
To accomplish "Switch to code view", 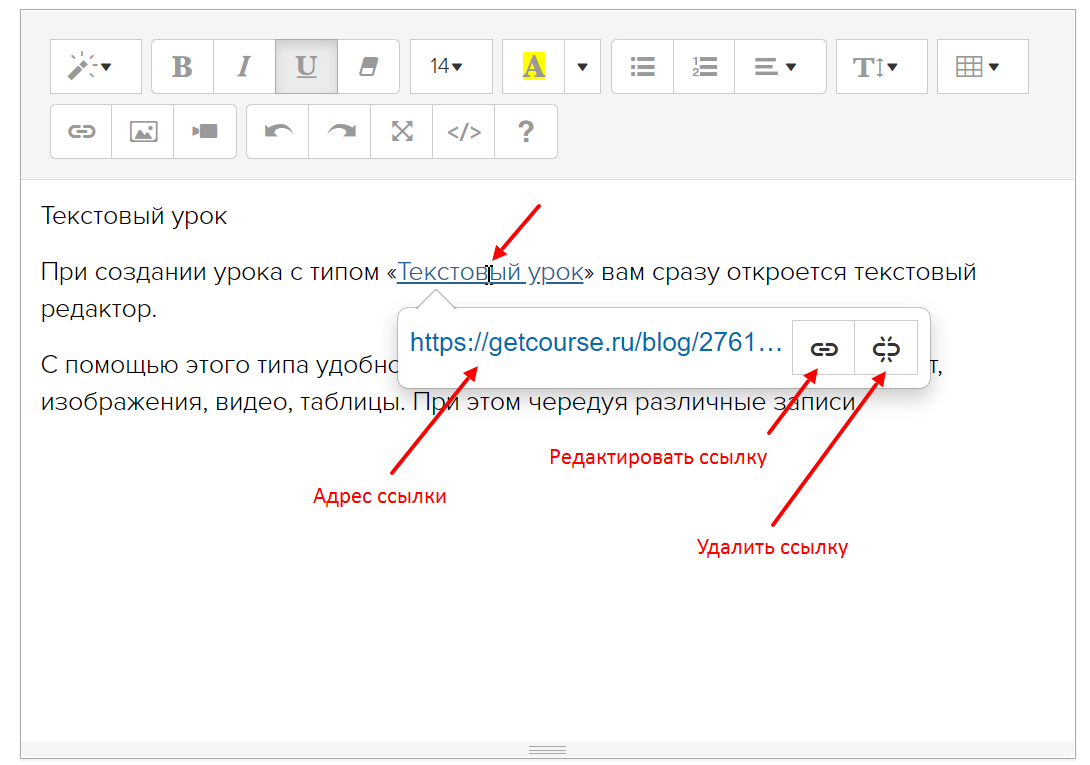I will coord(464,132).
